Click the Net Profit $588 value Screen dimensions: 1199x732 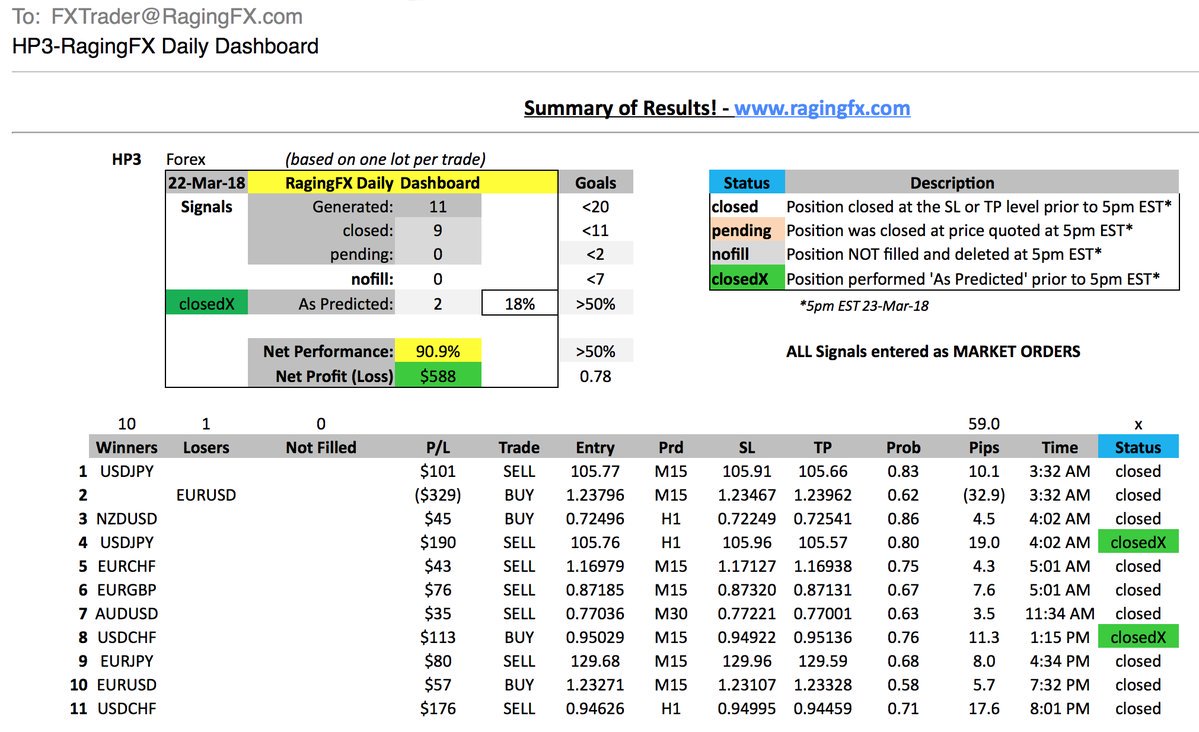click(437, 376)
